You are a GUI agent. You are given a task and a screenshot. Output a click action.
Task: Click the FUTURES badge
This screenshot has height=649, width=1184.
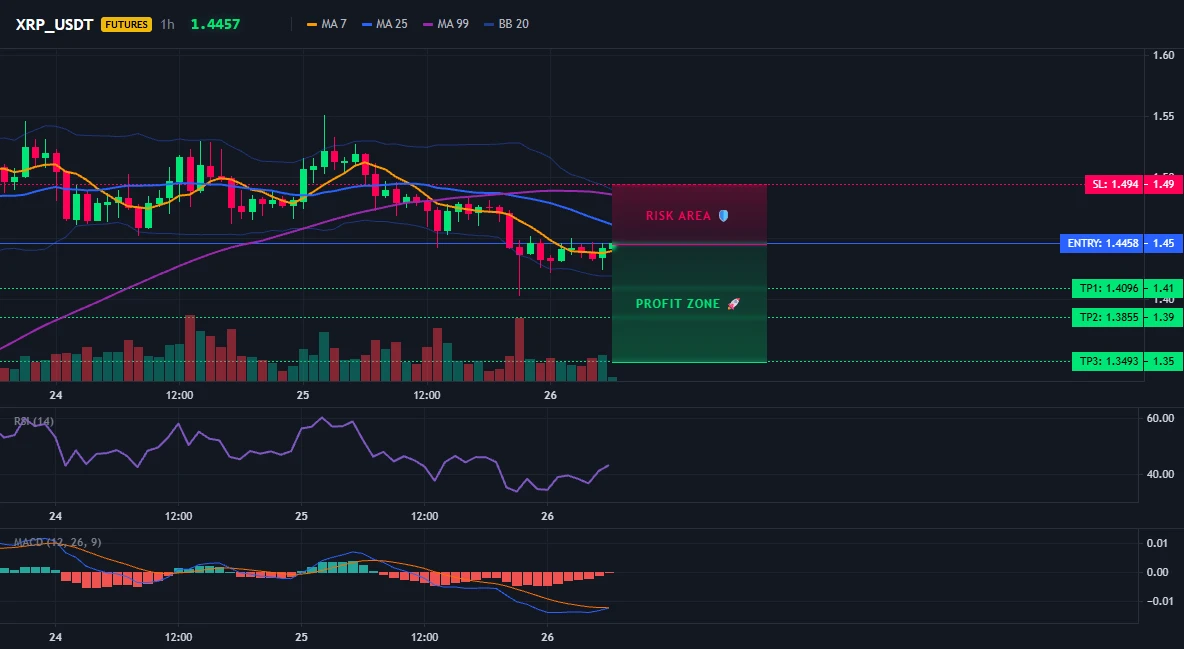click(126, 24)
